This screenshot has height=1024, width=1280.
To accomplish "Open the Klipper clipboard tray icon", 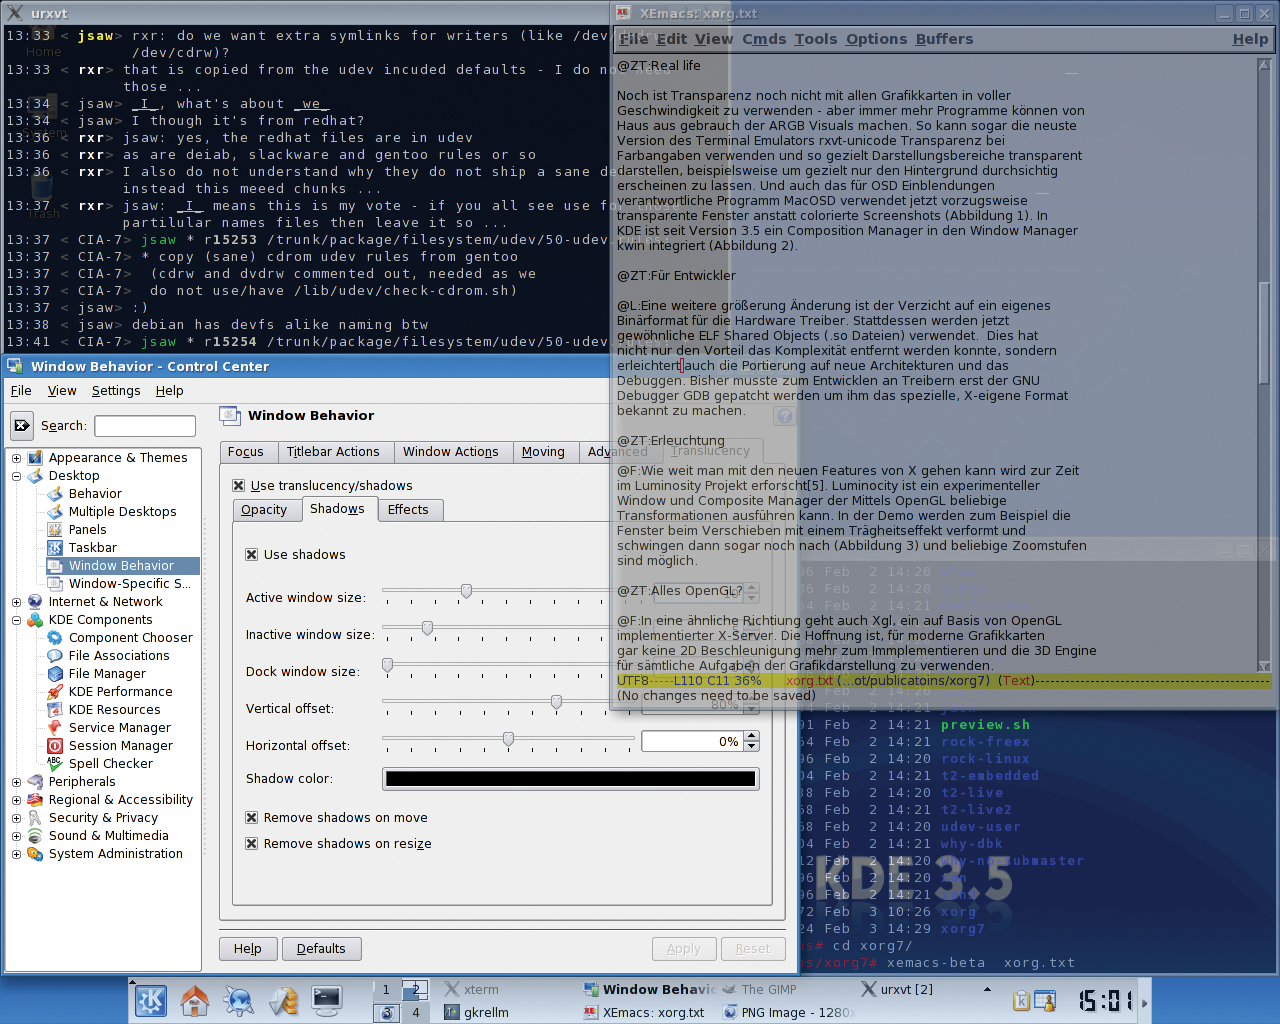I will 1022,1001.
